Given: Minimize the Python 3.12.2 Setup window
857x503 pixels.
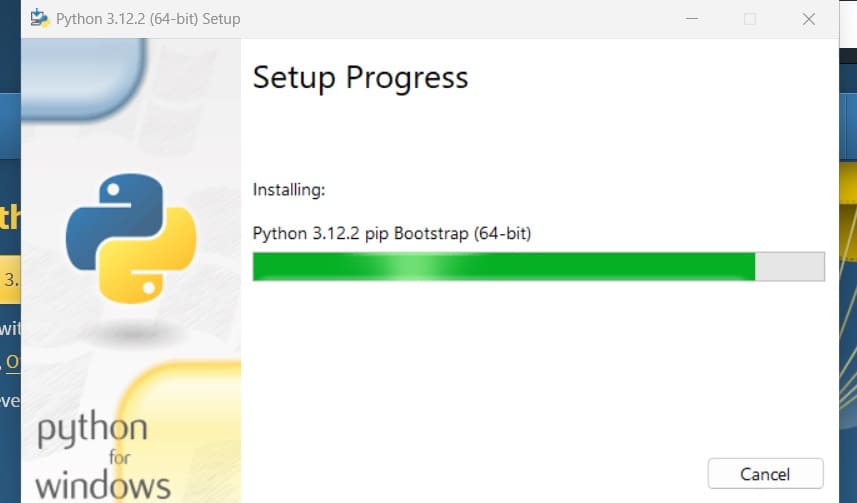Looking at the screenshot, I should coord(692,19).
